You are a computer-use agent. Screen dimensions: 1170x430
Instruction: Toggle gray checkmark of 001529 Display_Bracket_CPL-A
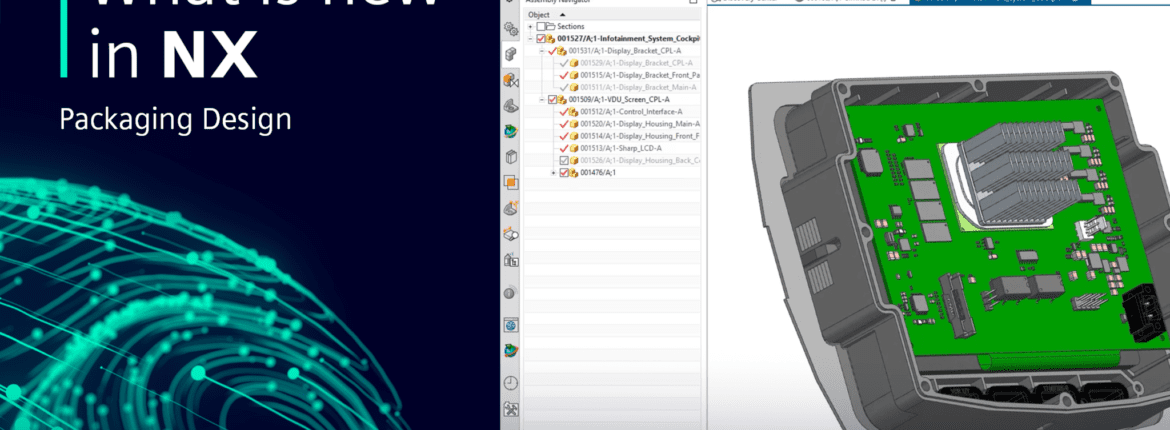point(564,63)
